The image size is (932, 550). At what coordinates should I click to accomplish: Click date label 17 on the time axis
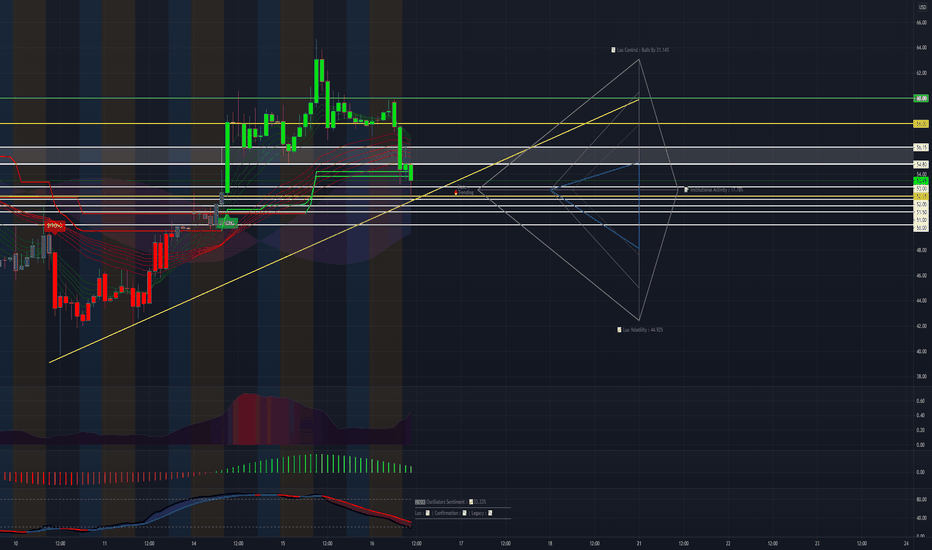(461, 543)
